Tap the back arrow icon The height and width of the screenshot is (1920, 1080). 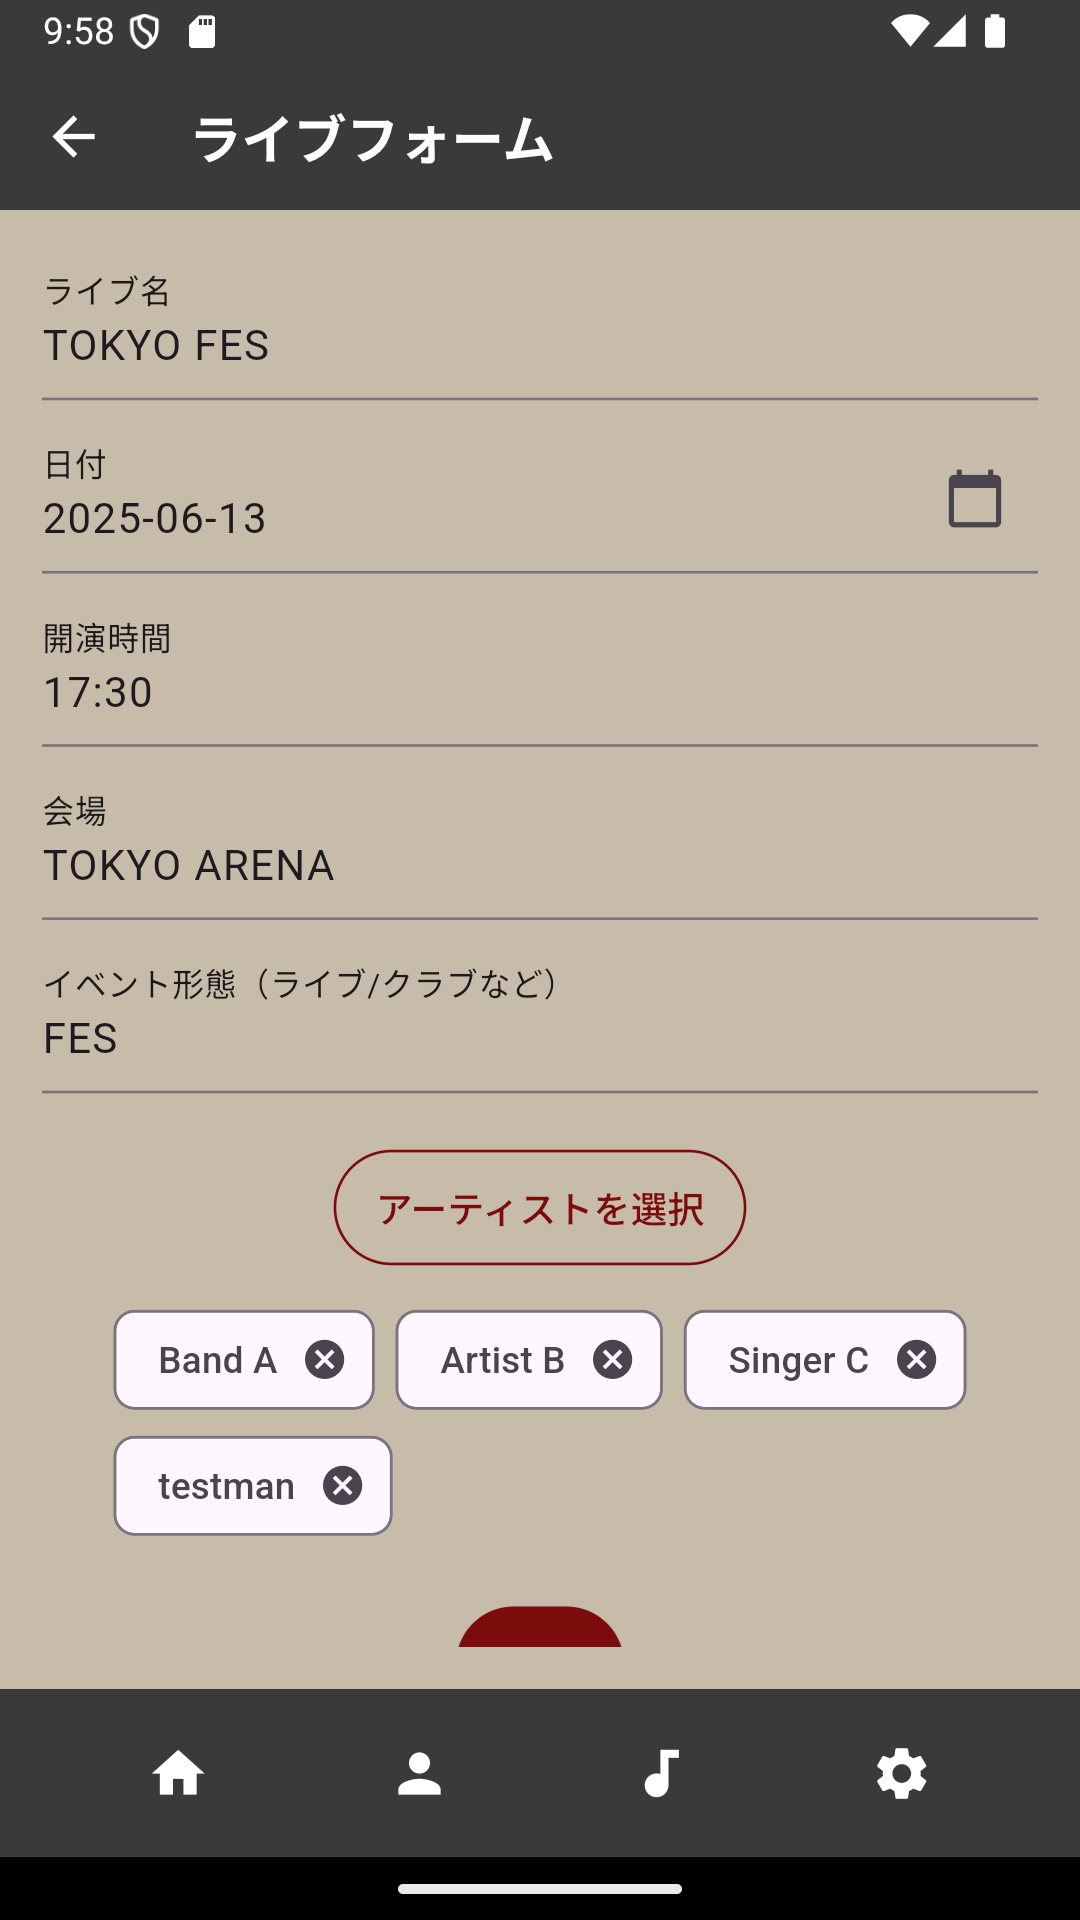[73, 137]
